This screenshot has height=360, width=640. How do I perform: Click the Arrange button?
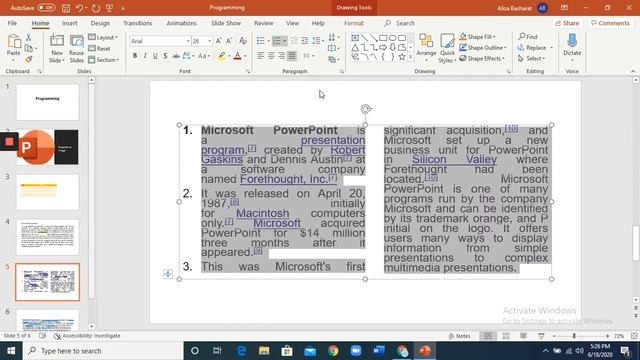pyautogui.click(x=426, y=48)
